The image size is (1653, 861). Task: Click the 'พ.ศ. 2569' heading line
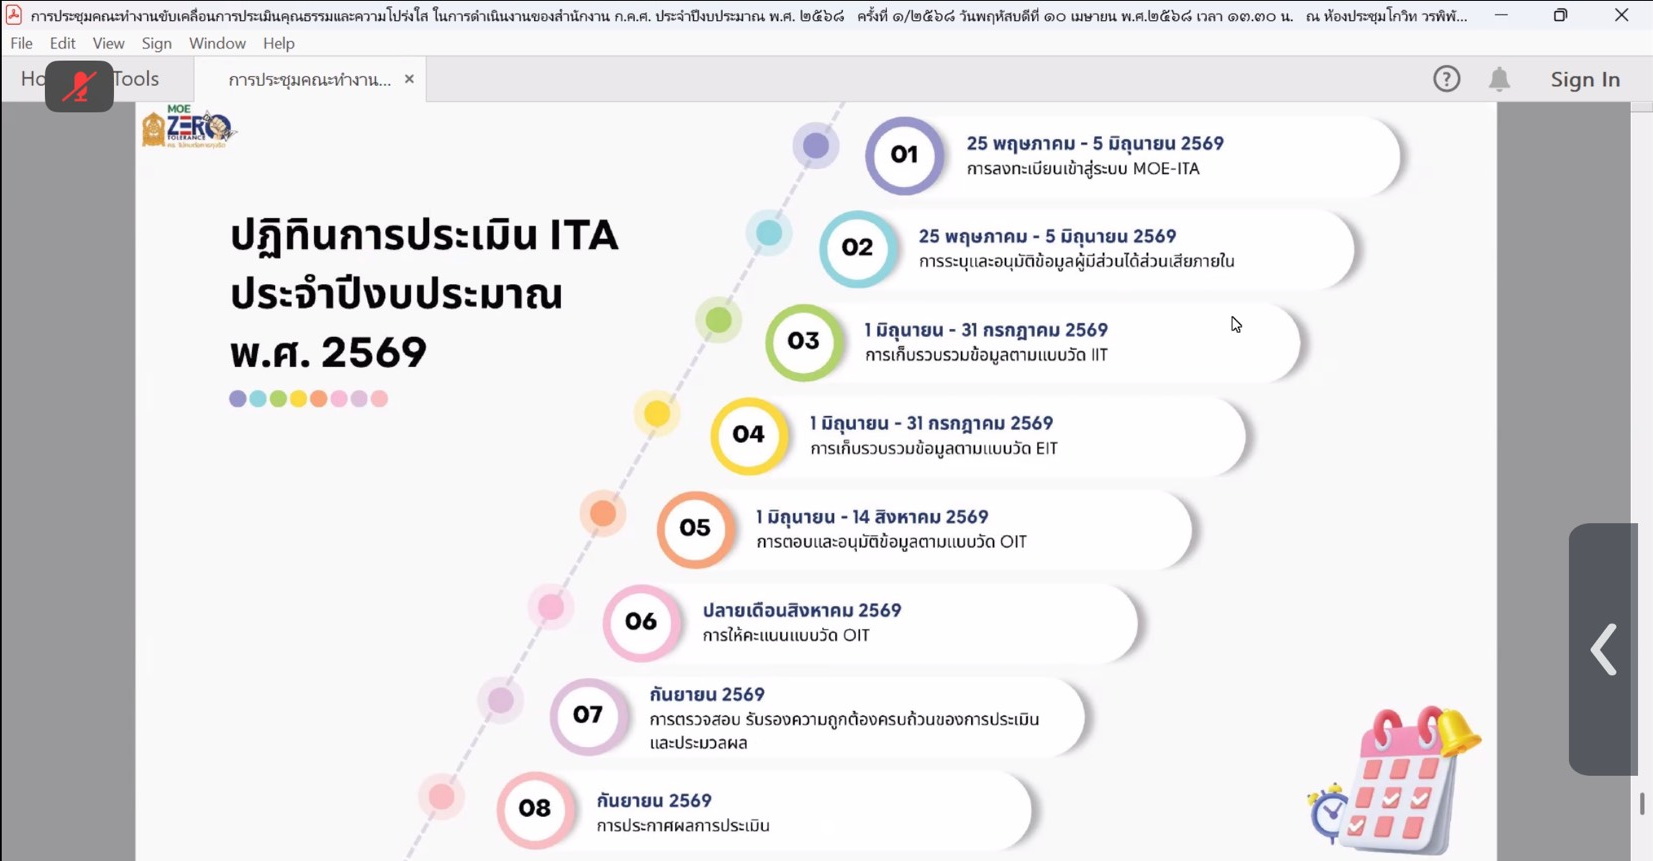point(328,352)
